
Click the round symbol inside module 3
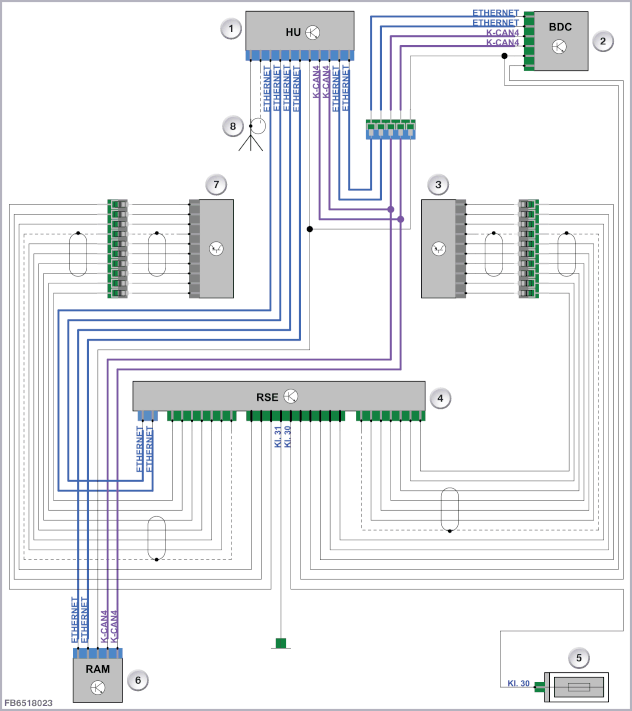(438, 248)
